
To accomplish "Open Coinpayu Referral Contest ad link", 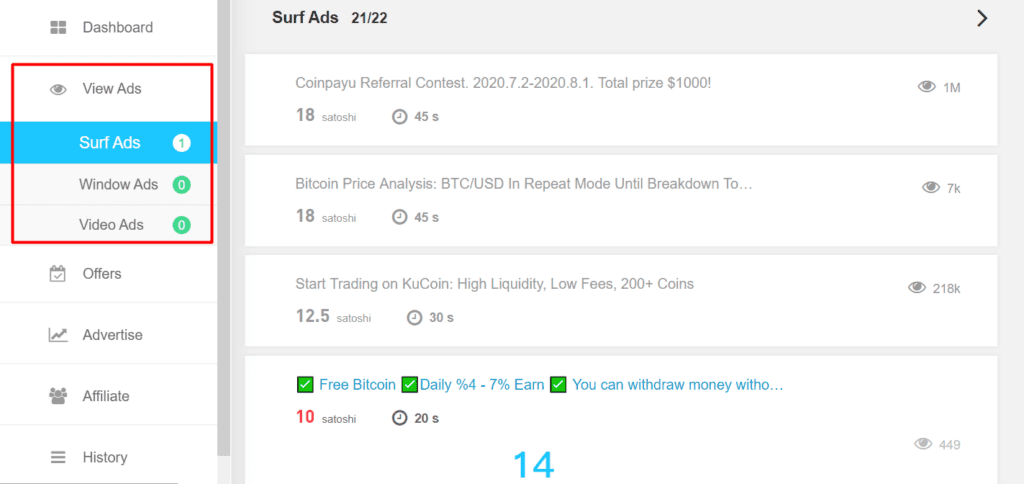I will (x=503, y=84).
